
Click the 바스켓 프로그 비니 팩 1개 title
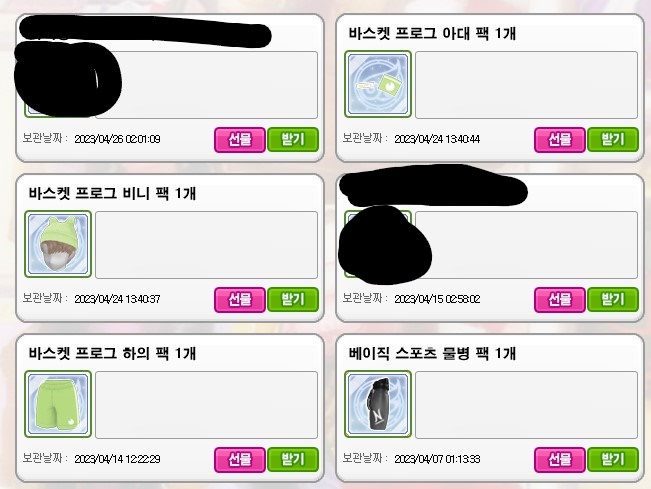point(112,193)
